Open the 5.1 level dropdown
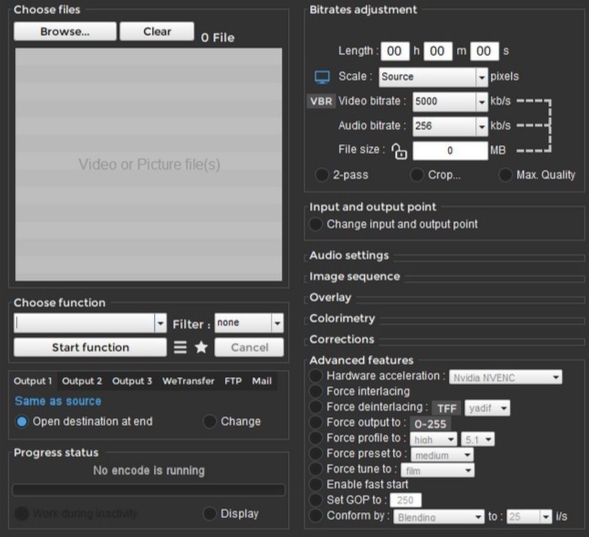Image resolution: width=589 pixels, height=537 pixels. tap(478, 439)
